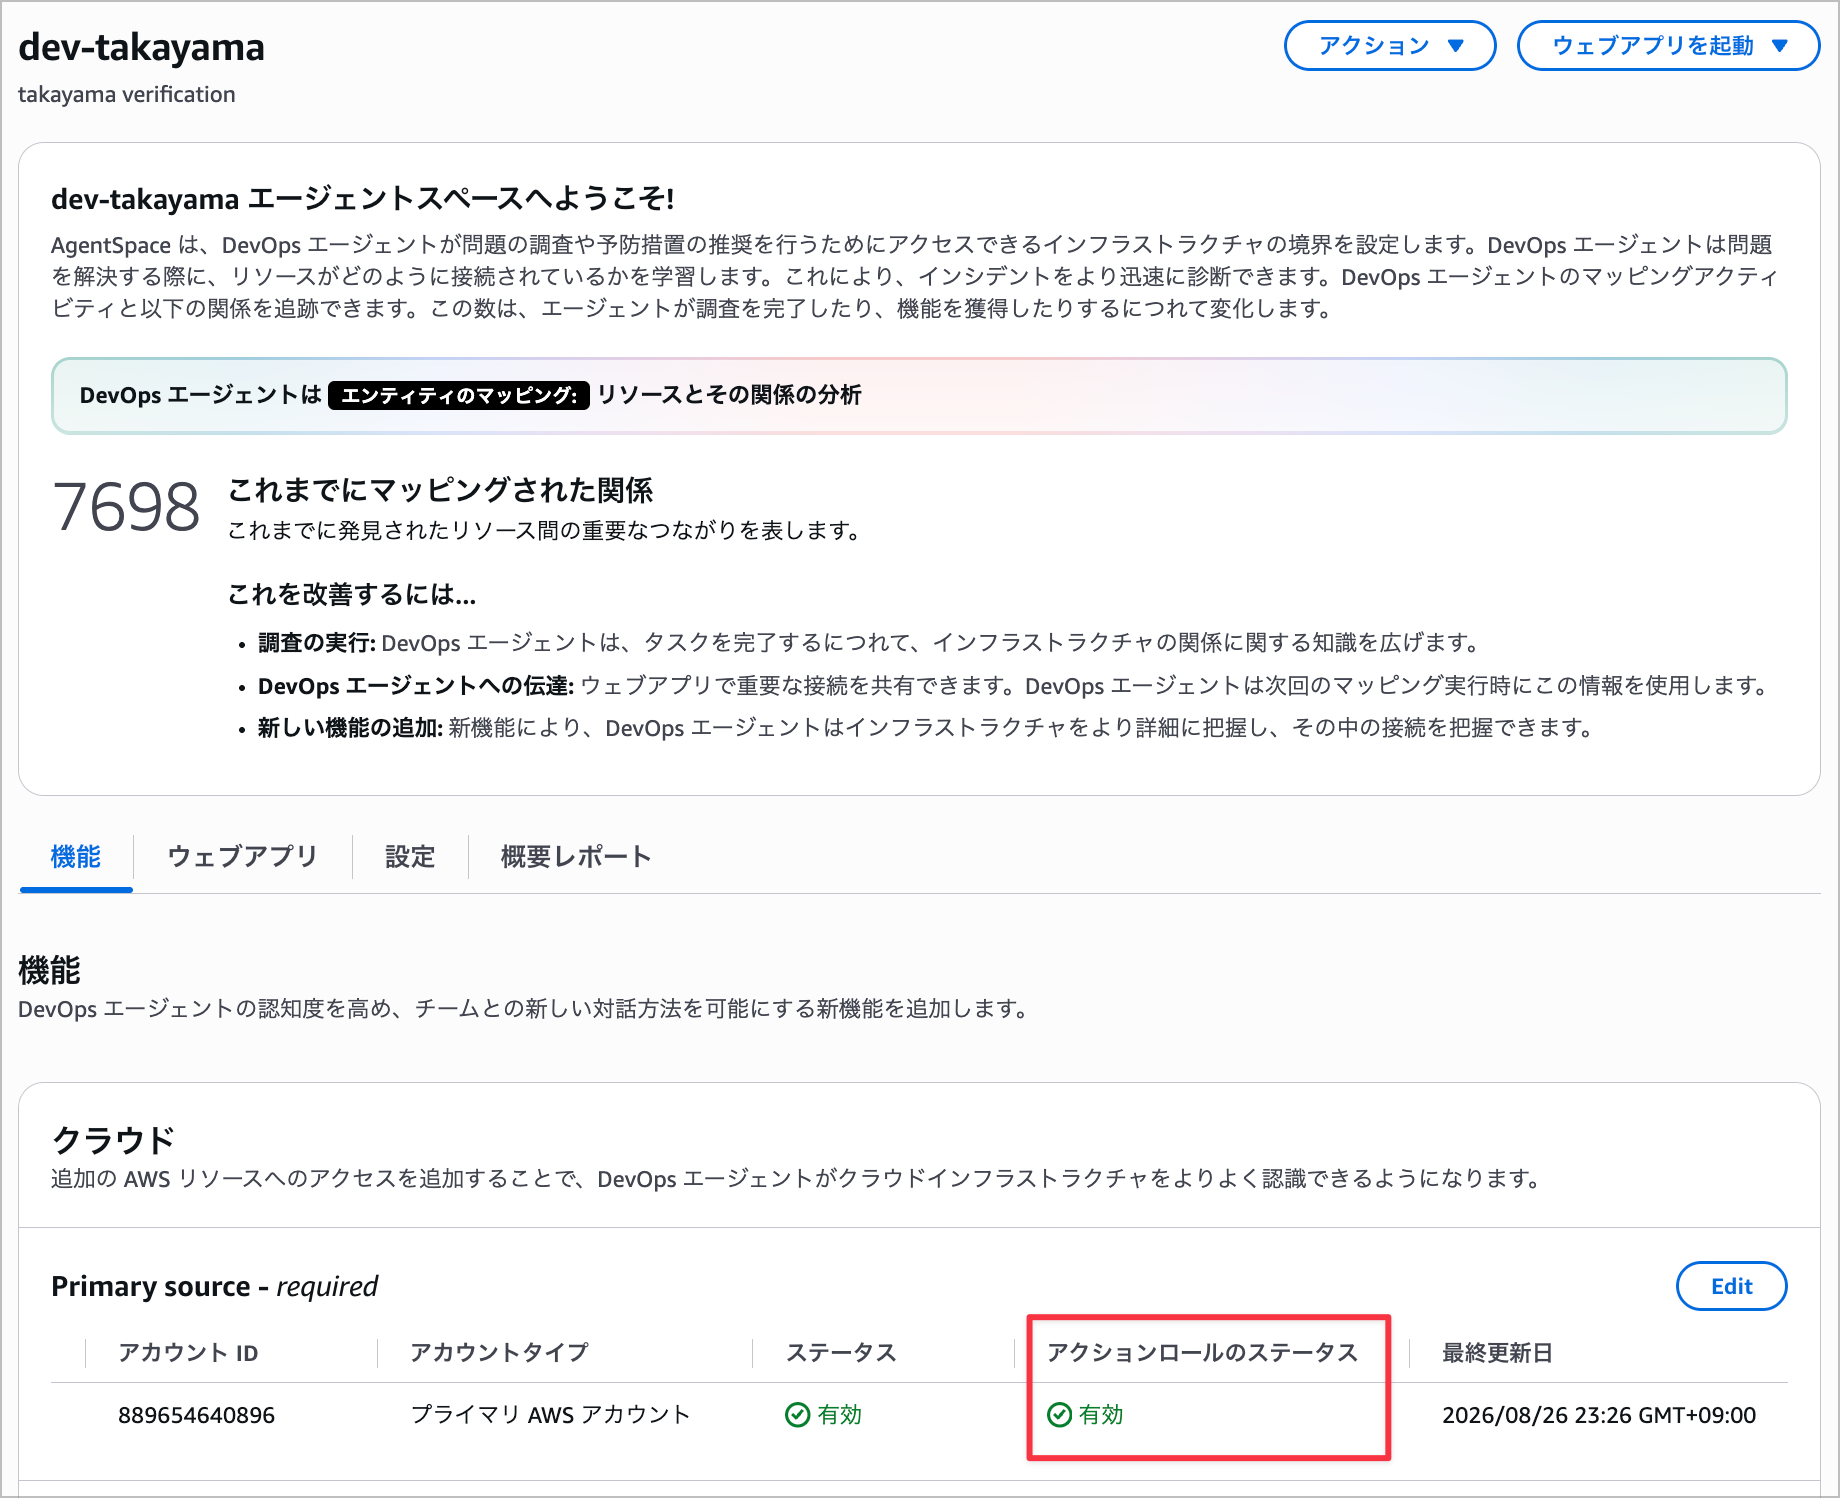
Task: Click the takayama verification subtitle
Action: (127, 94)
